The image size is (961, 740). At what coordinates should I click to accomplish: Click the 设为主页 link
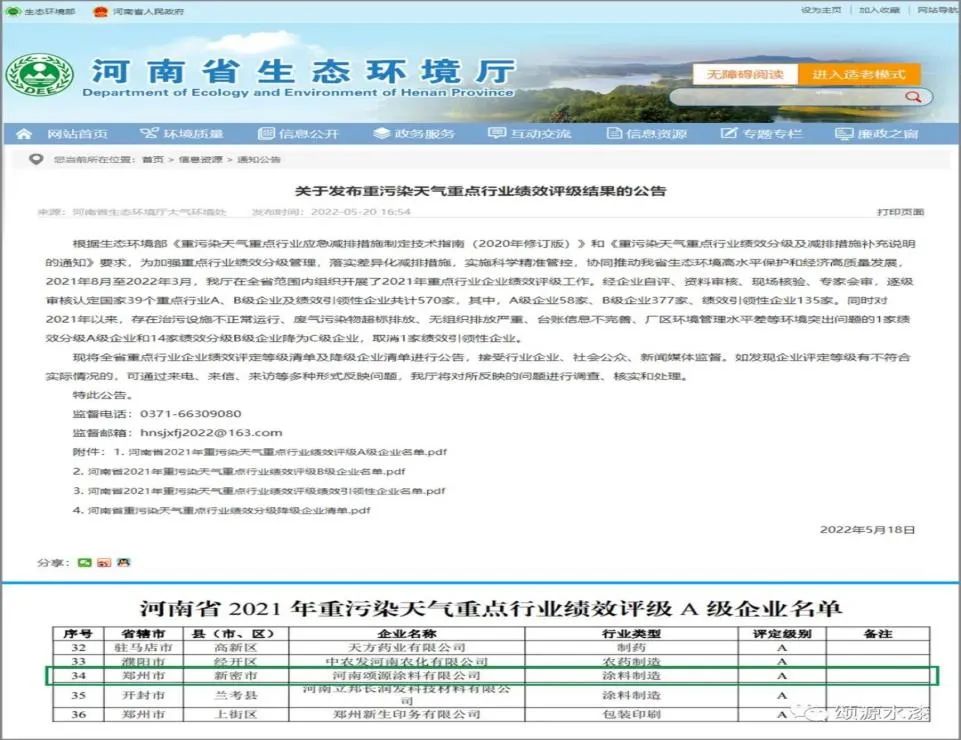coord(821,10)
